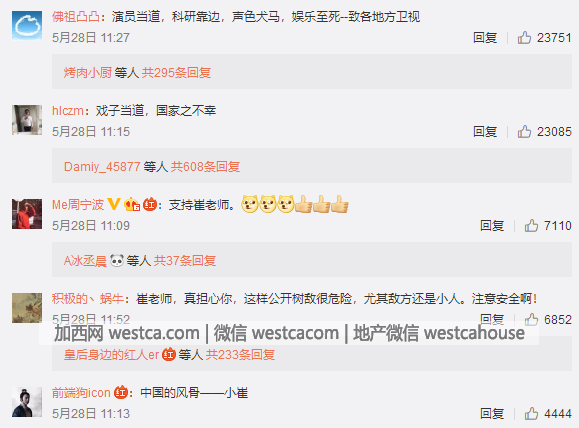Like Me周宁波's comment with 7110 likes
The image size is (579, 428).
(531, 225)
